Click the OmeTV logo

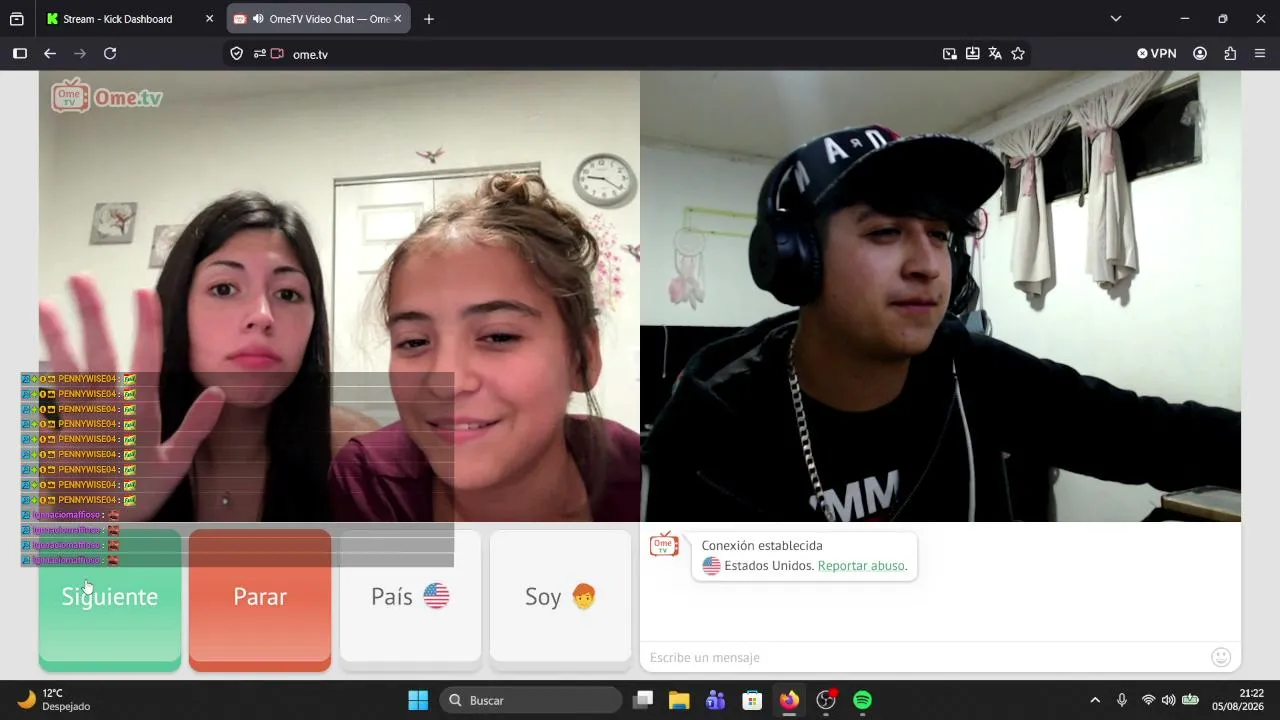click(107, 96)
